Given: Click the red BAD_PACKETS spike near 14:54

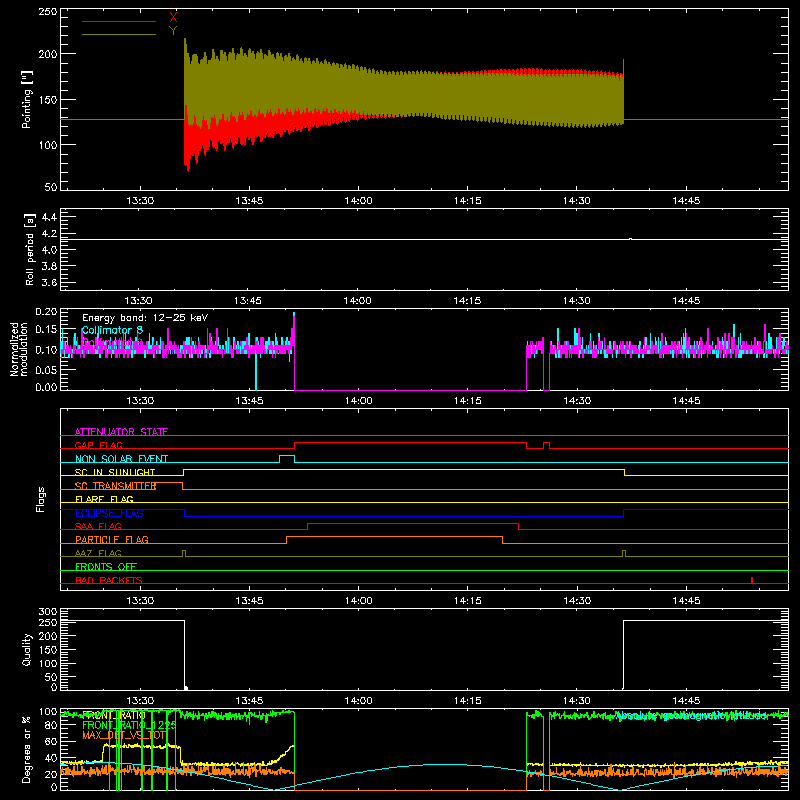Looking at the screenshot, I should 752,580.
